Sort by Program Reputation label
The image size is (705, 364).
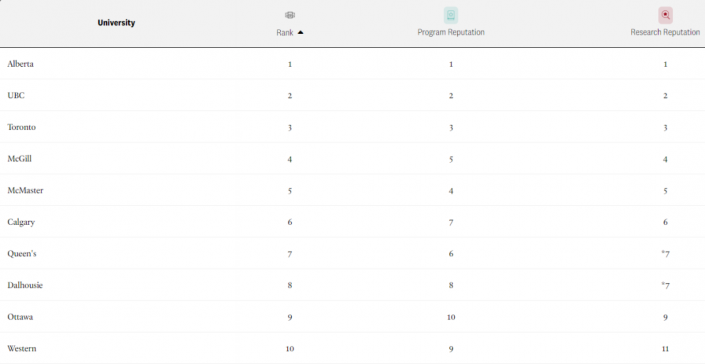point(451,32)
